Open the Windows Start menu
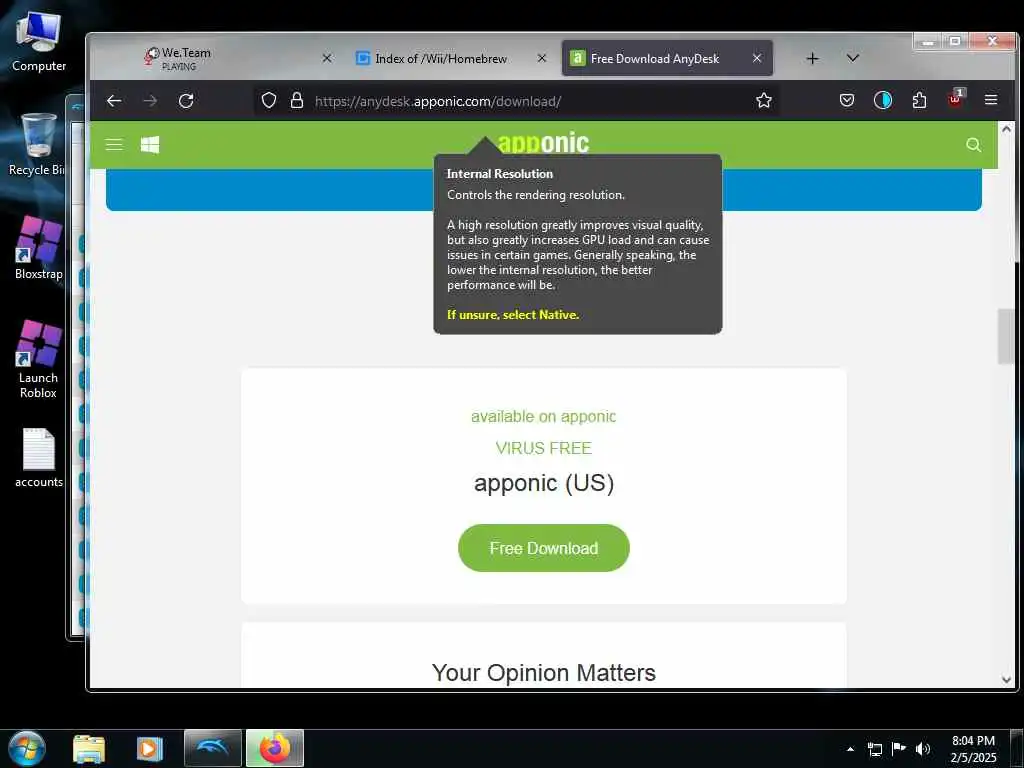 (27, 748)
